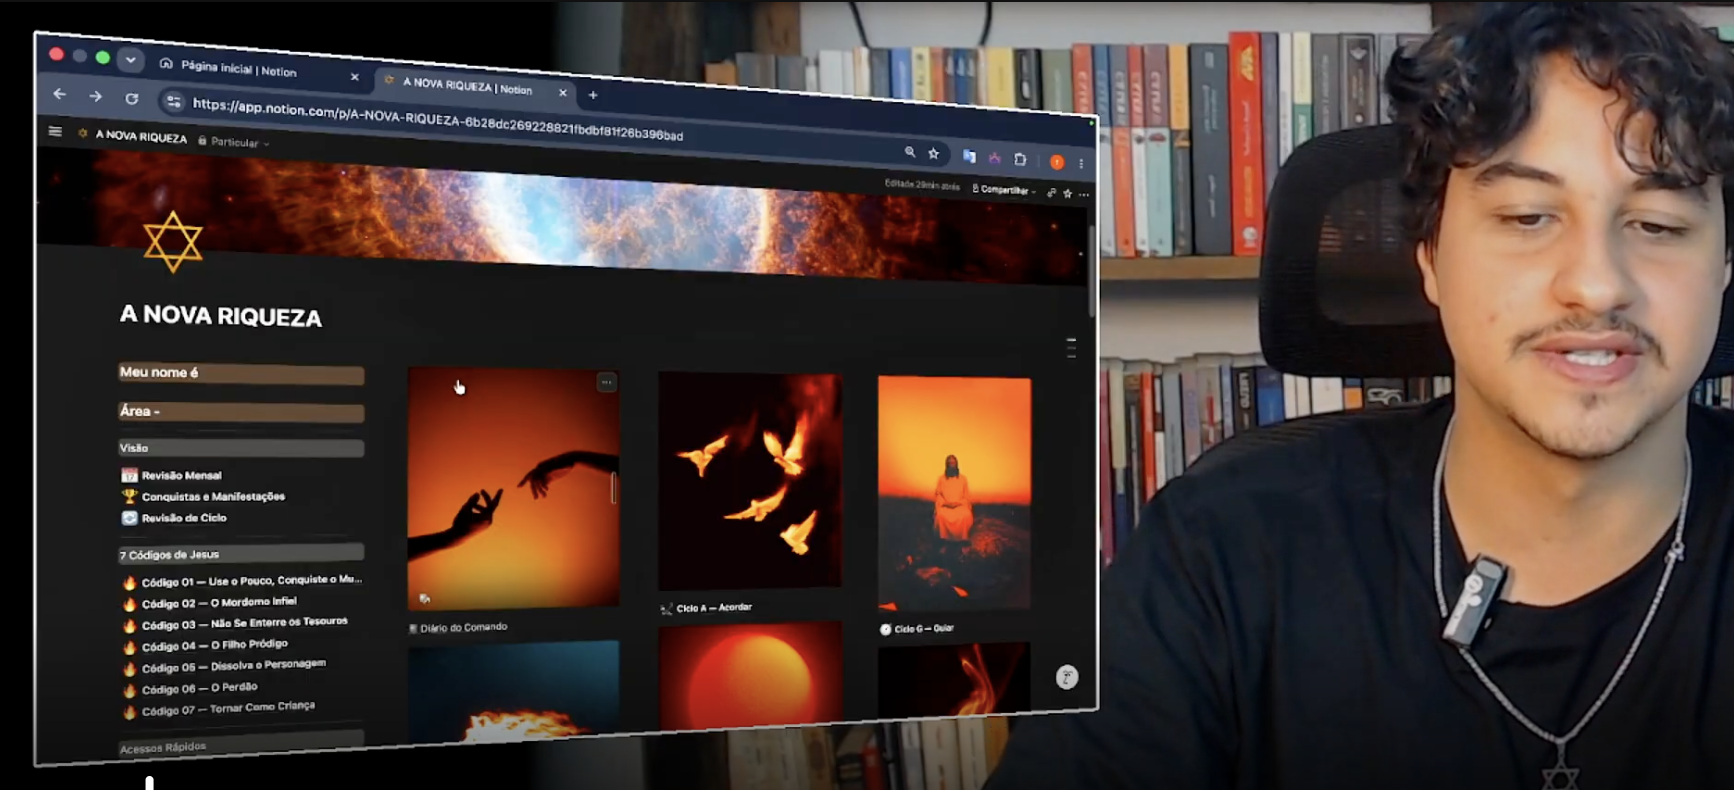This screenshot has width=1734, height=790.
Task: Click the 'Área -' heading
Action: point(241,412)
